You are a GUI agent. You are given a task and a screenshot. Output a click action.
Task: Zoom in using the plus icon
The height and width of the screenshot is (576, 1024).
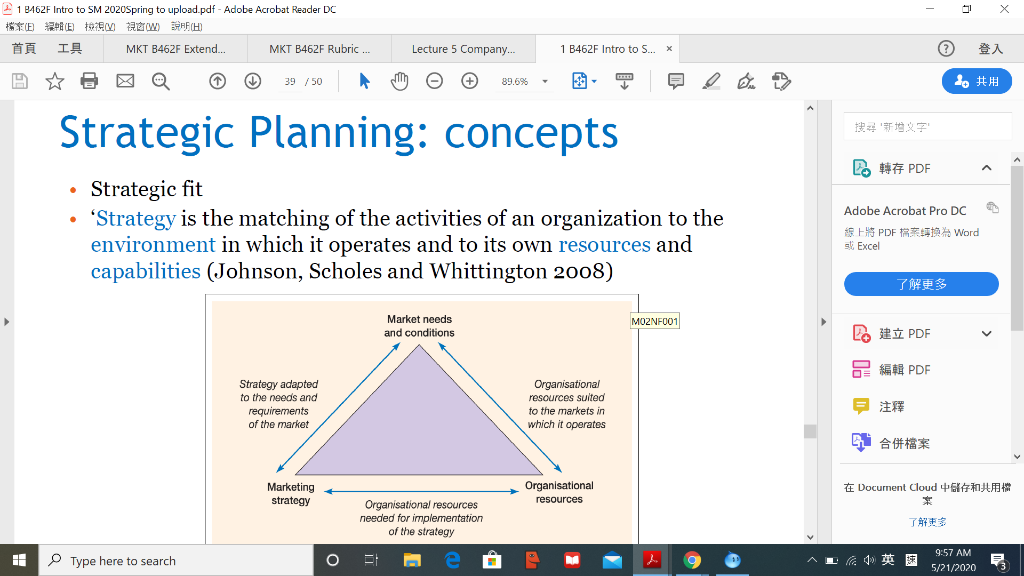469,81
